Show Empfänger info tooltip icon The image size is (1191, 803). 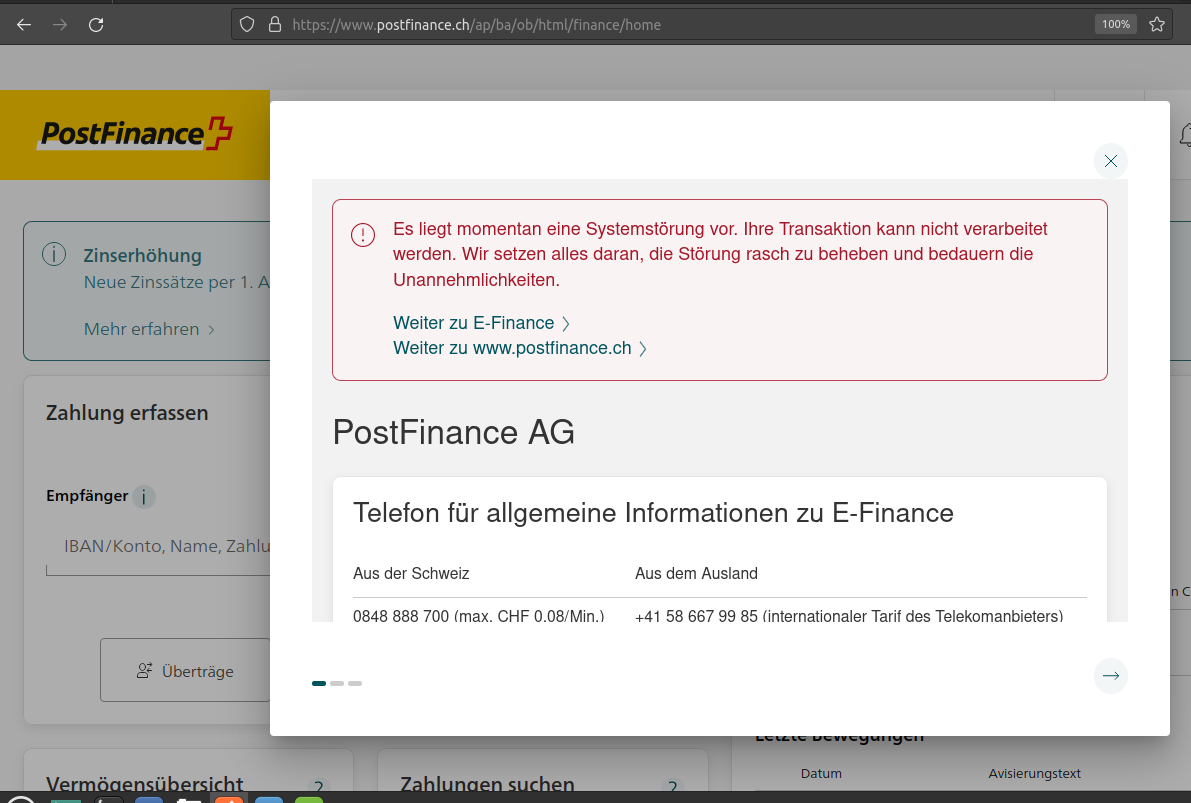pos(144,497)
